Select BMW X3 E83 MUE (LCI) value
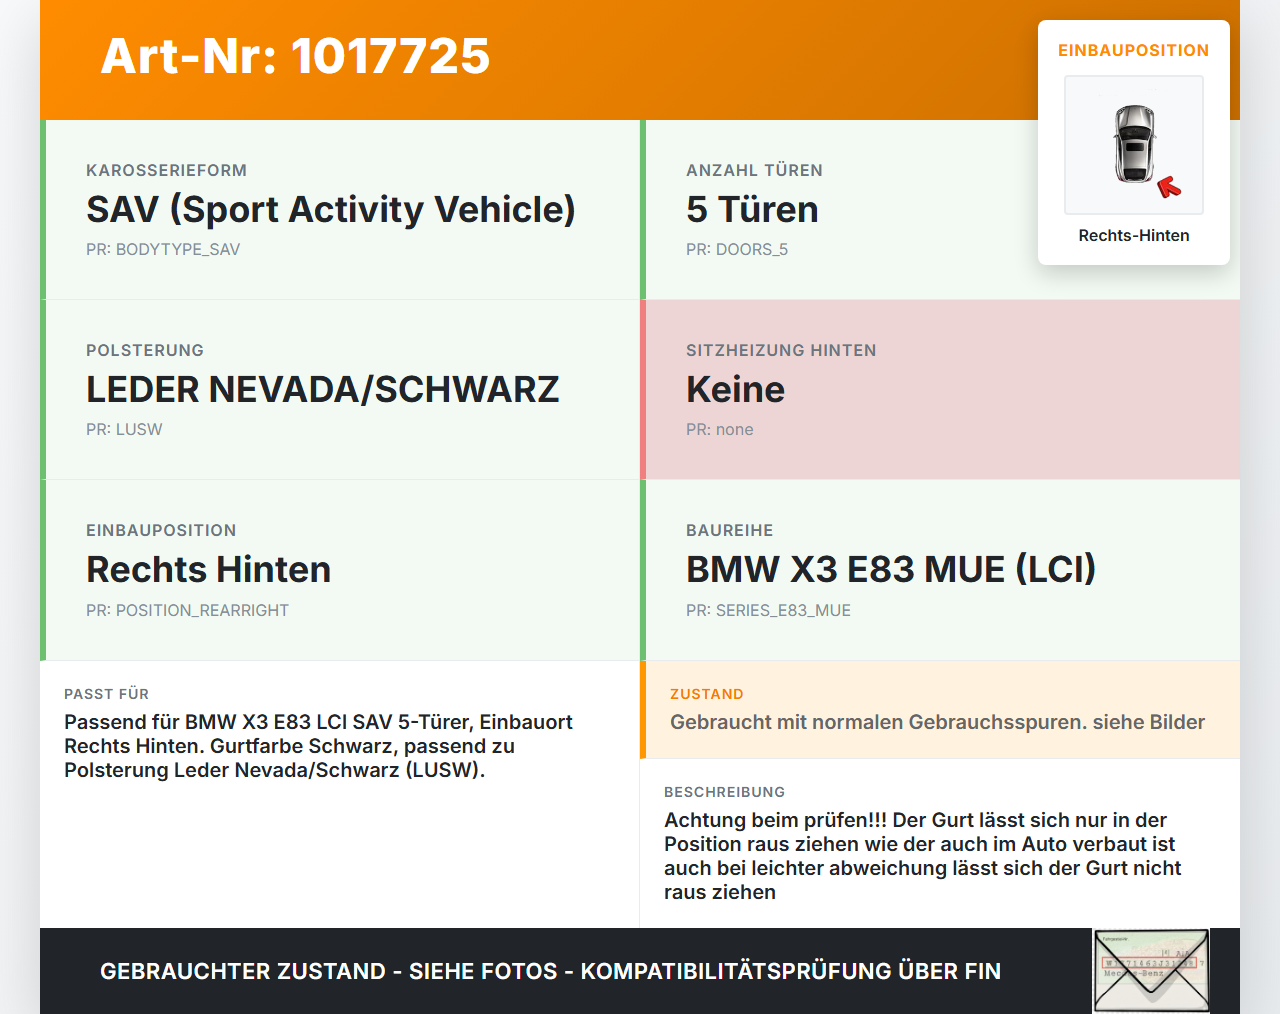 coord(891,569)
